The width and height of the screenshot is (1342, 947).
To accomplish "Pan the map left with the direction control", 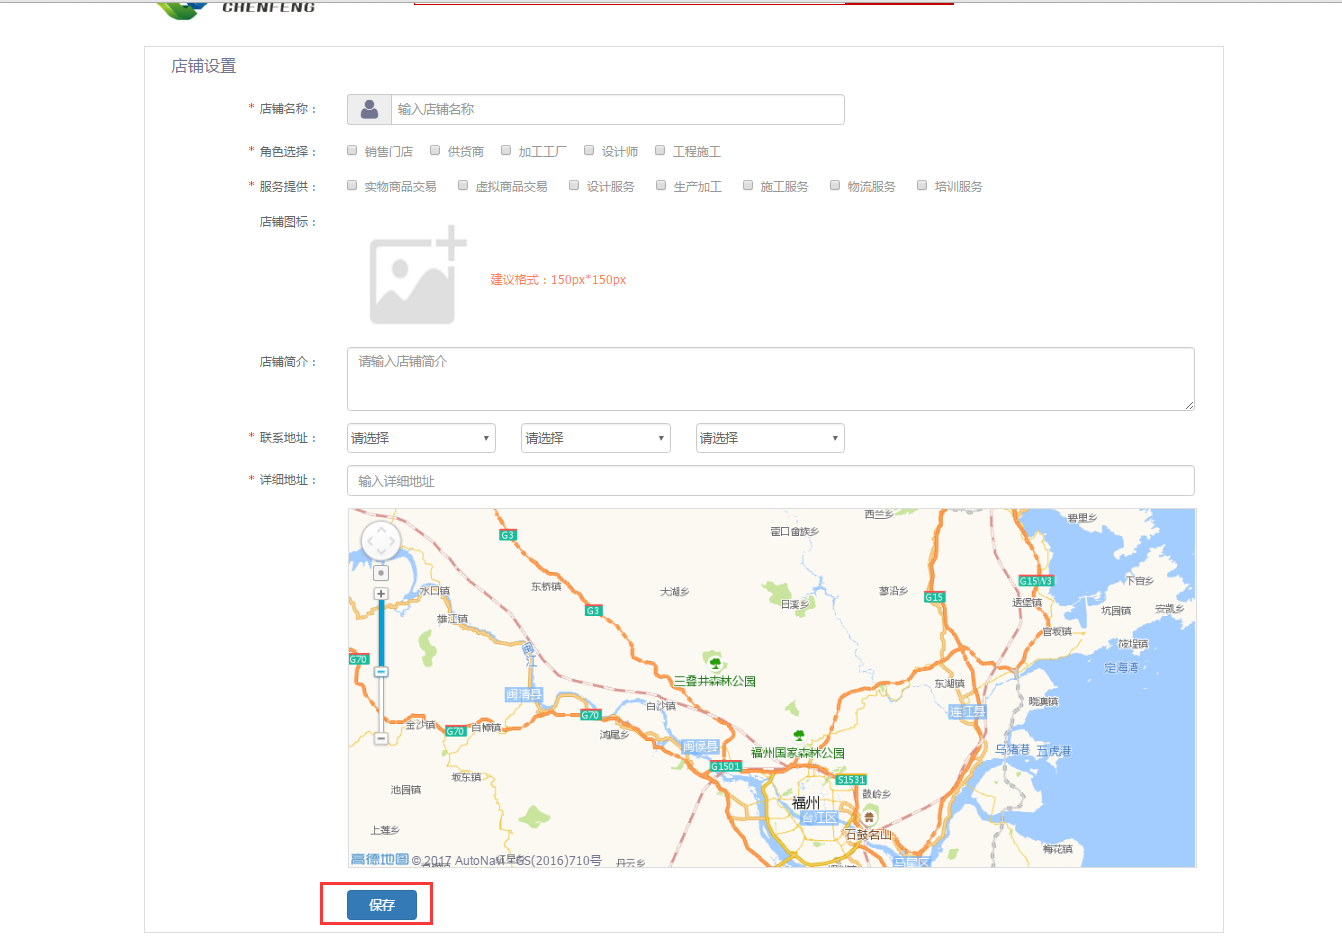I will (368, 542).
